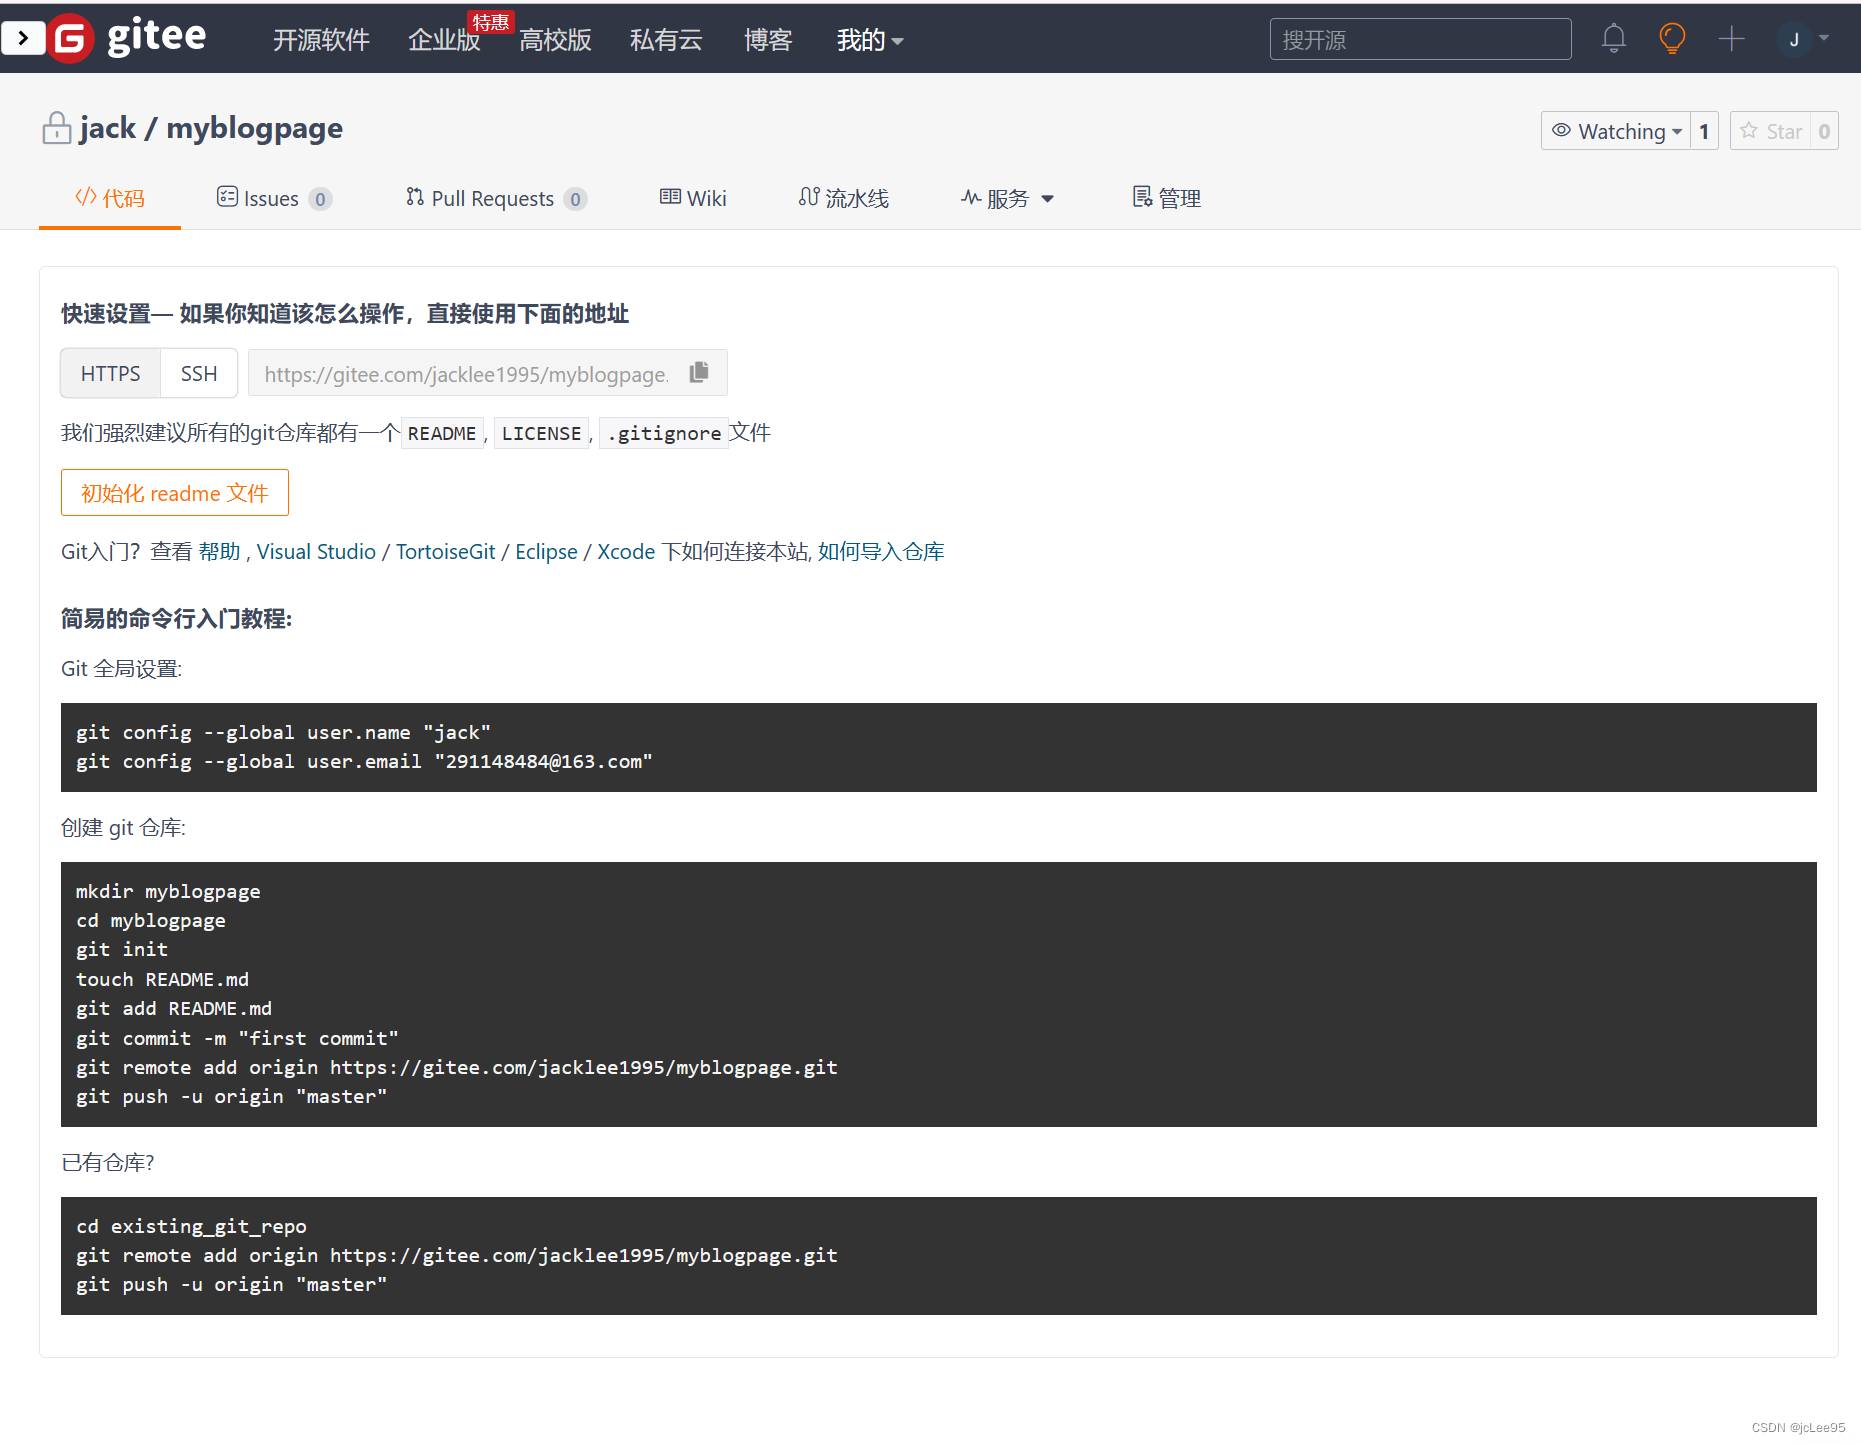Viewport: 1861px width, 1444px height.
Task: Open the Watching dropdown
Action: pos(1614,130)
